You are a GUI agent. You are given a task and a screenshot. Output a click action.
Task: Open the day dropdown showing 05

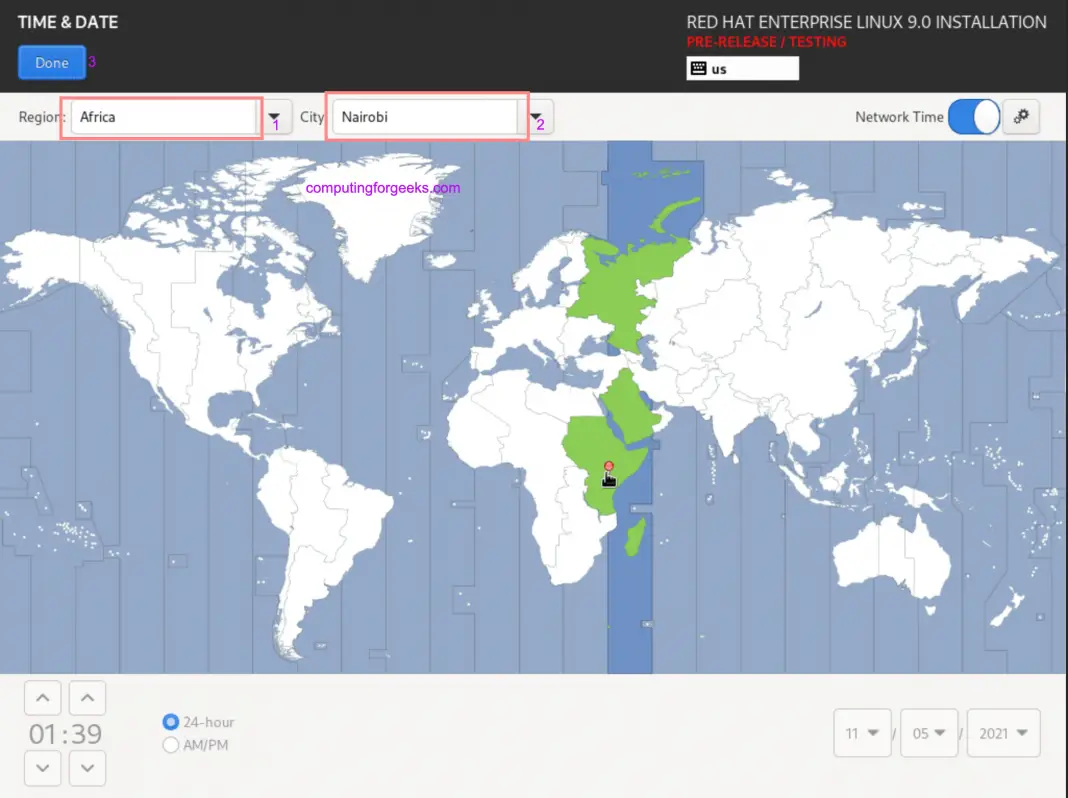(x=929, y=733)
